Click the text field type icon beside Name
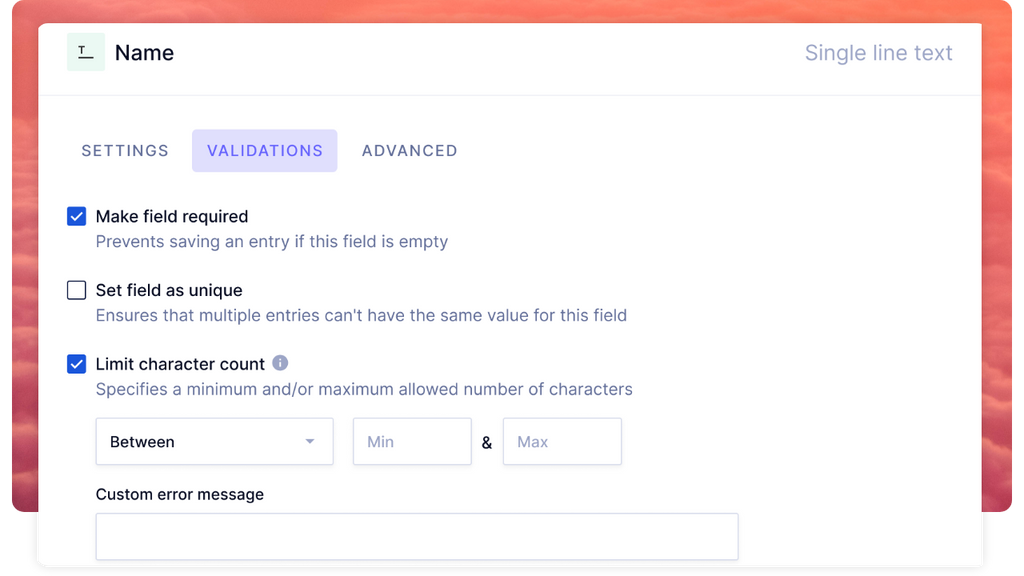1024x576 pixels. coord(86,52)
